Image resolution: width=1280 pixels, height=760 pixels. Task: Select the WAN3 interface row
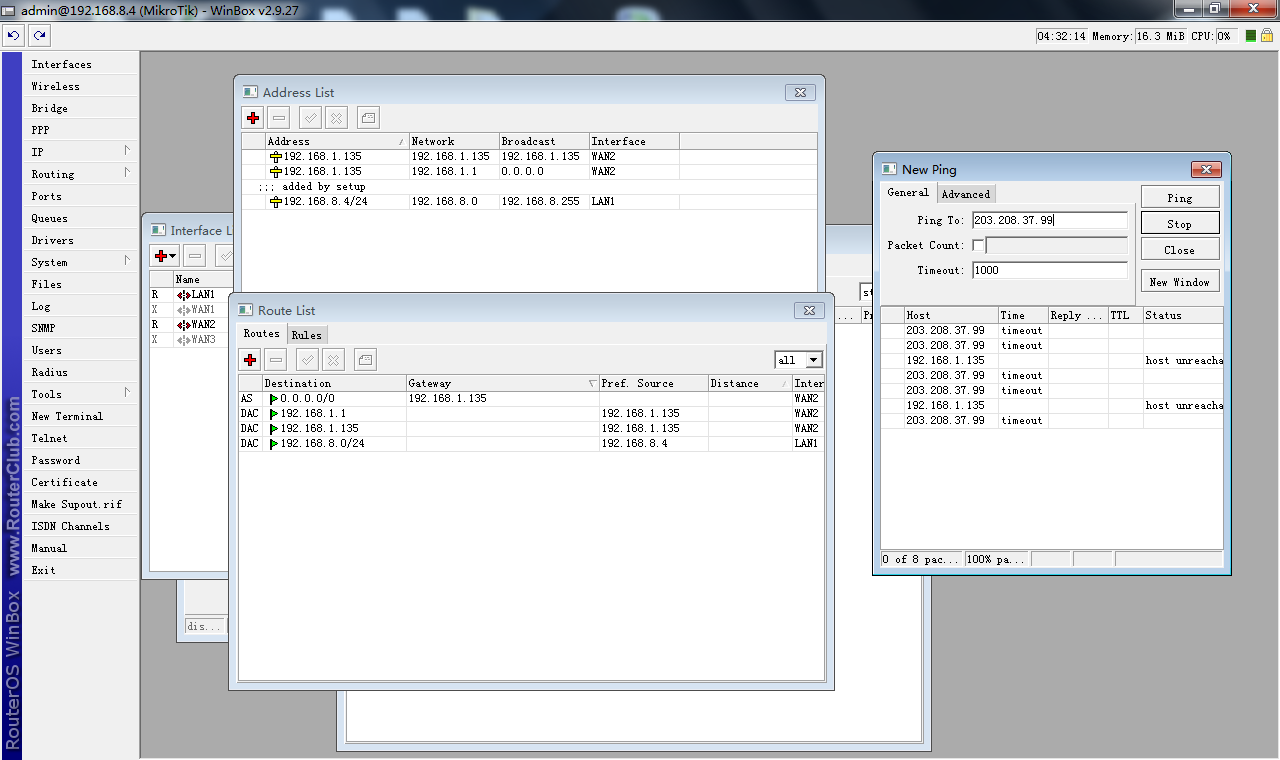pos(191,340)
